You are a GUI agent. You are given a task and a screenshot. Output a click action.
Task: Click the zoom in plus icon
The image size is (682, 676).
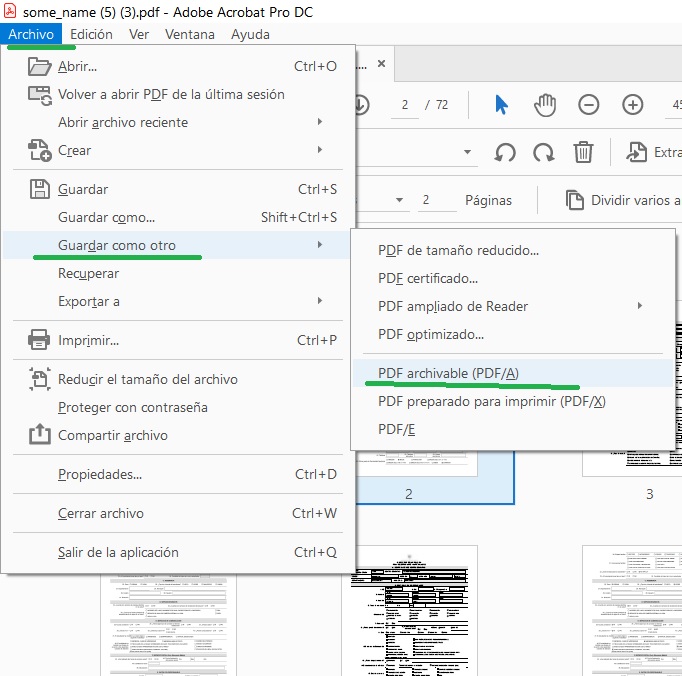632,105
